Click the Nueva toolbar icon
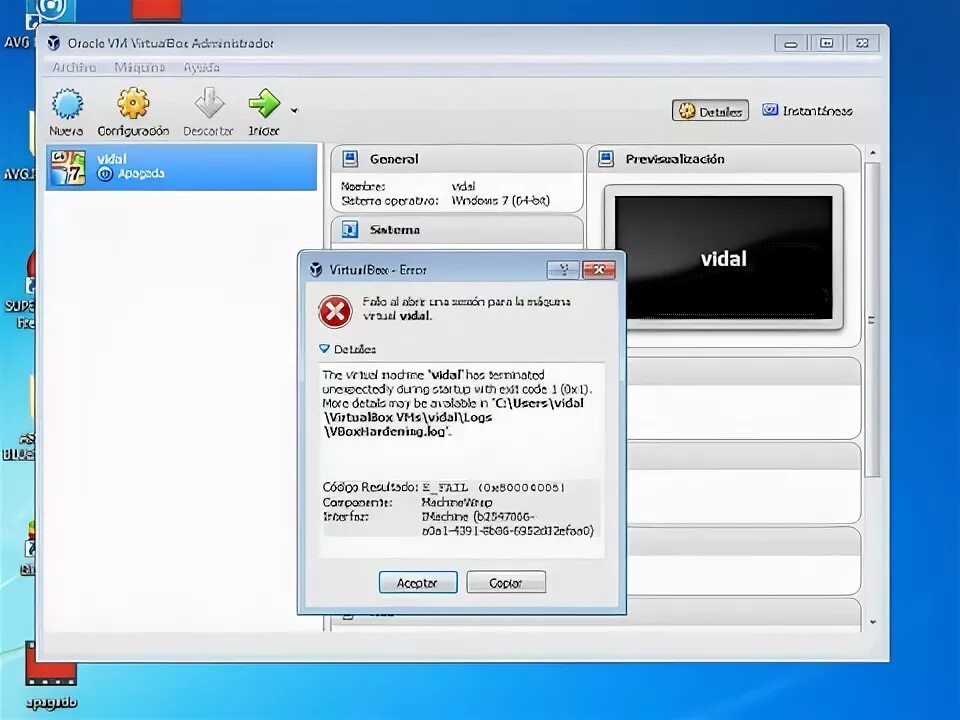960x720 pixels. tap(67, 103)
